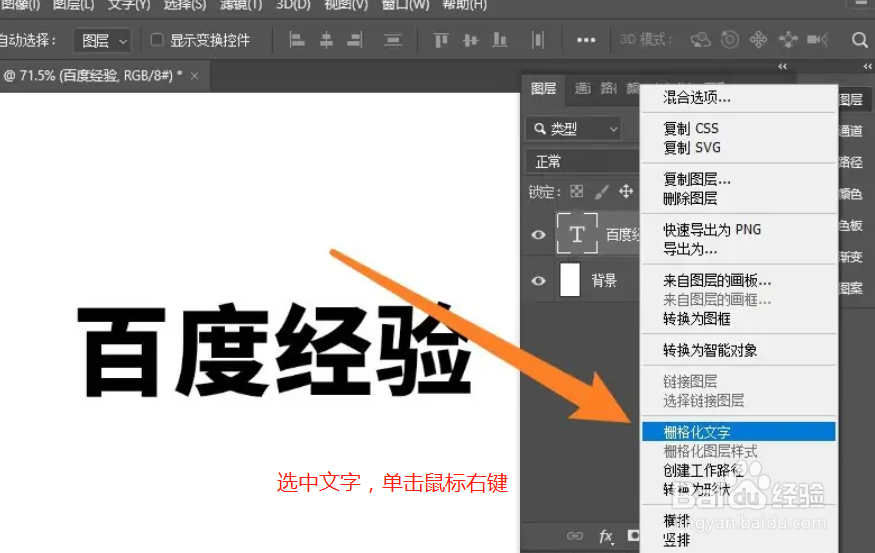Click align vertical centers icon
The image size is (875, 553).
point(470,40)
